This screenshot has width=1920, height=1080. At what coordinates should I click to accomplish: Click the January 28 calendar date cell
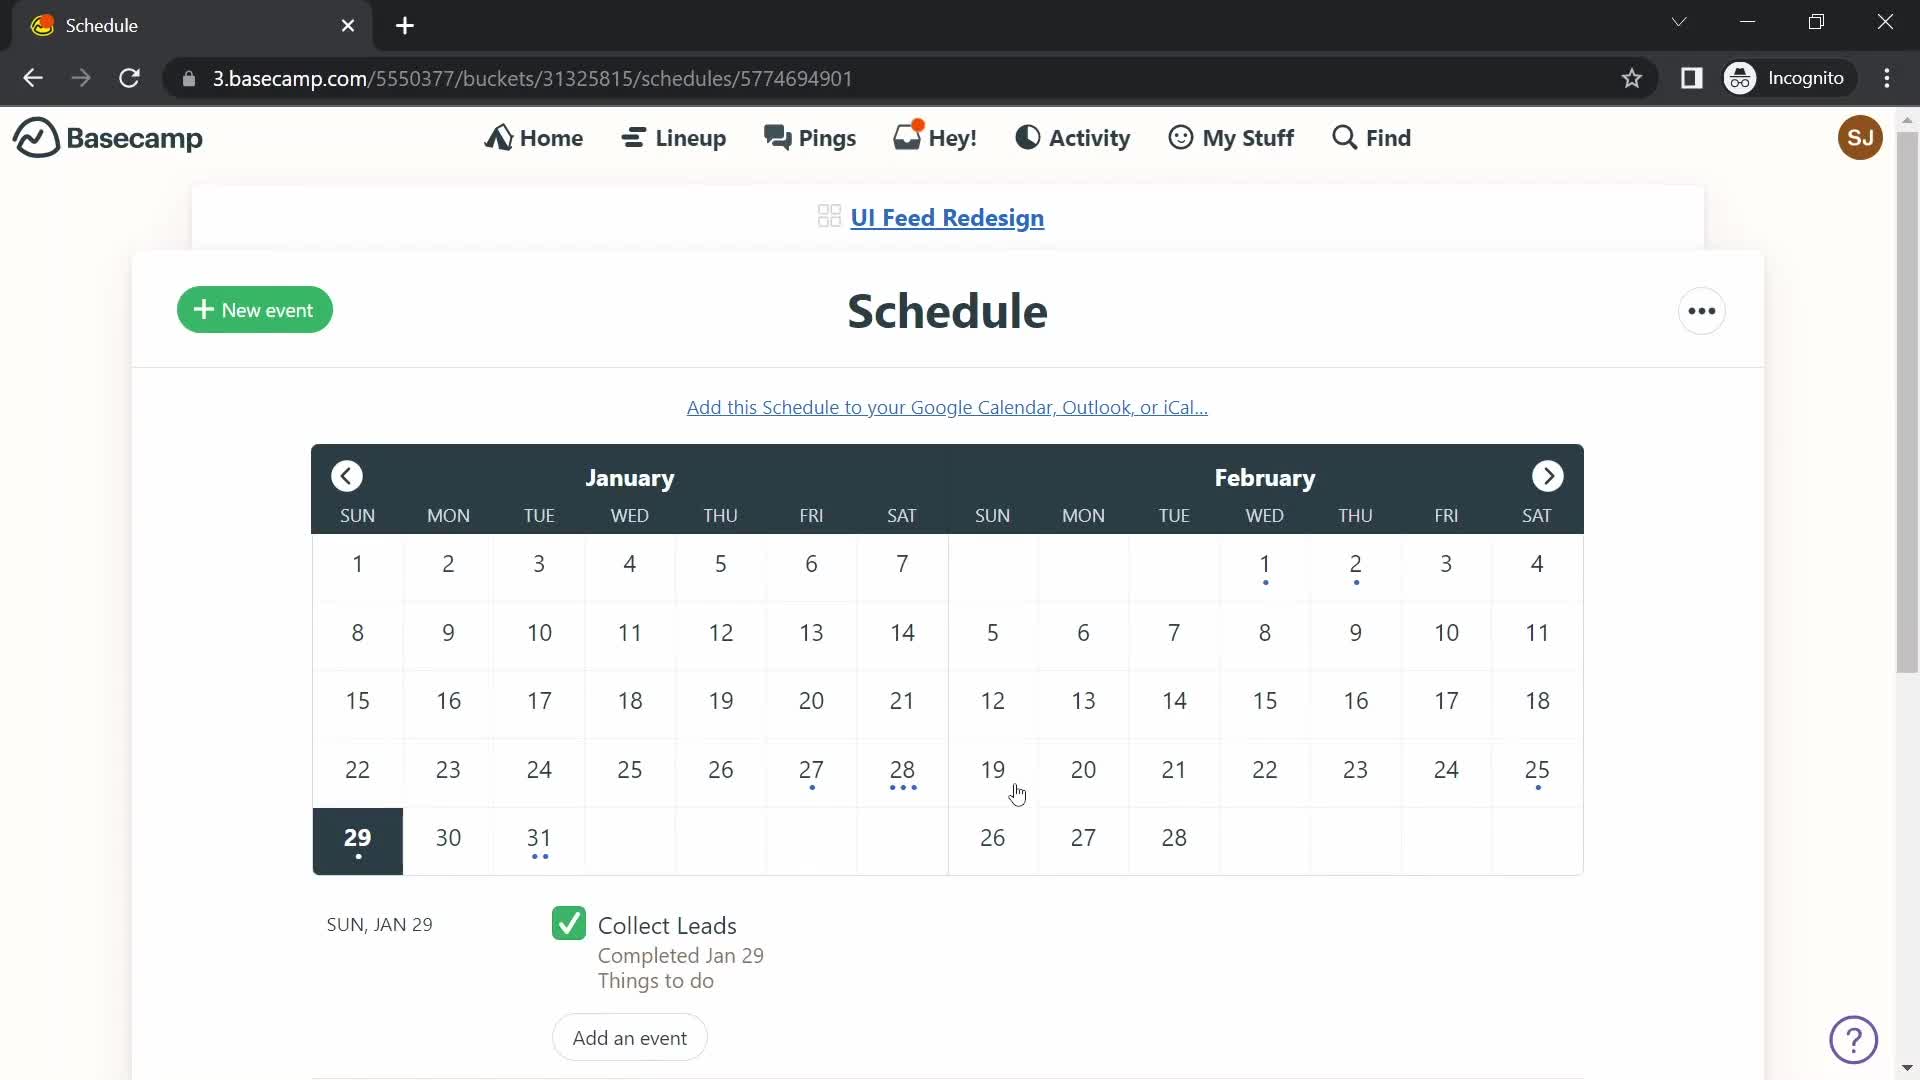(902, 769)
